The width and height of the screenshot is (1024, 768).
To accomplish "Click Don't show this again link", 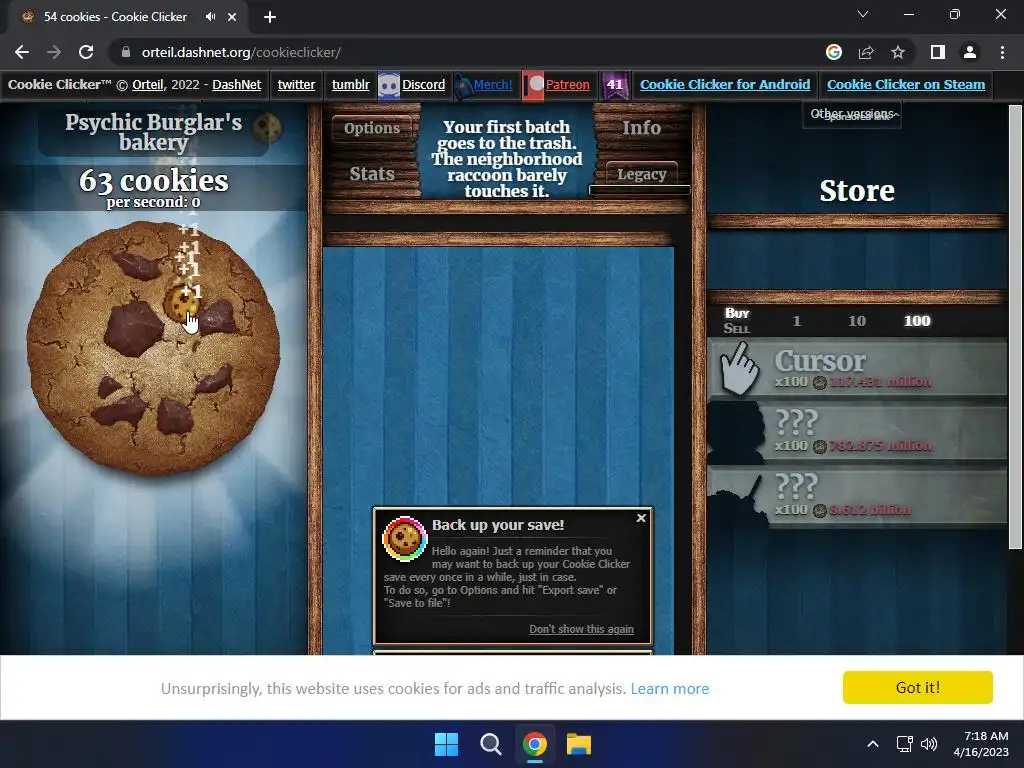I will click(581, 629).
